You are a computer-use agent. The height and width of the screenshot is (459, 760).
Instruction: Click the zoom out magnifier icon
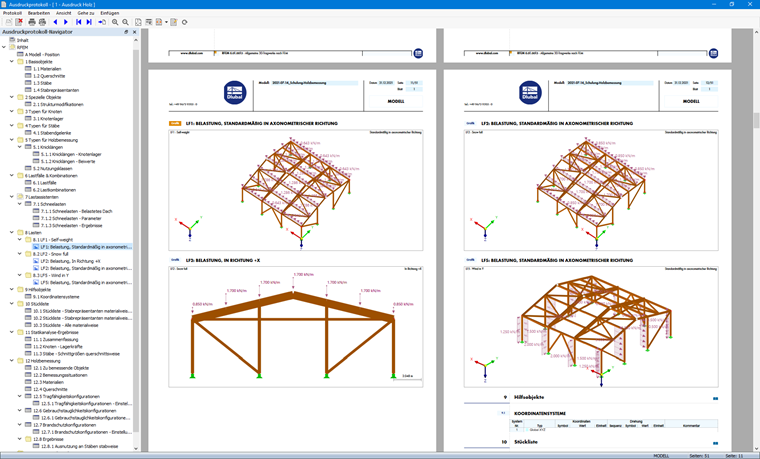tap(126, 22)
